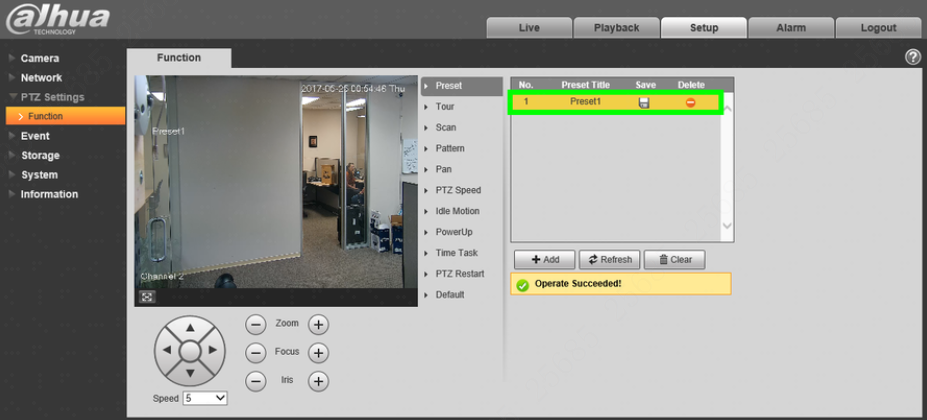Tilt camera up with PTZ arrow

click(x=190, y=327)
